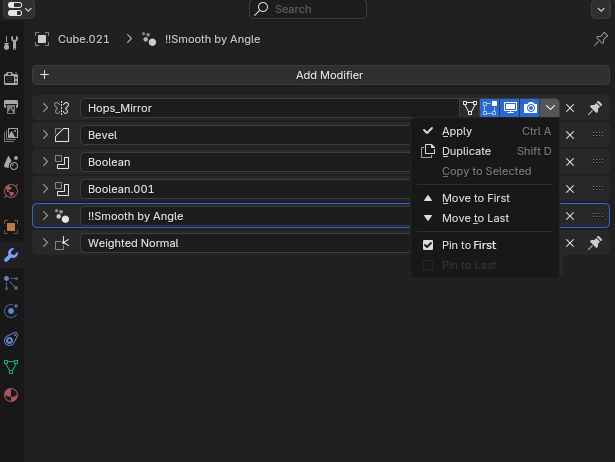
Task: Open the Object properties tab
Action: tap(11, 227)
